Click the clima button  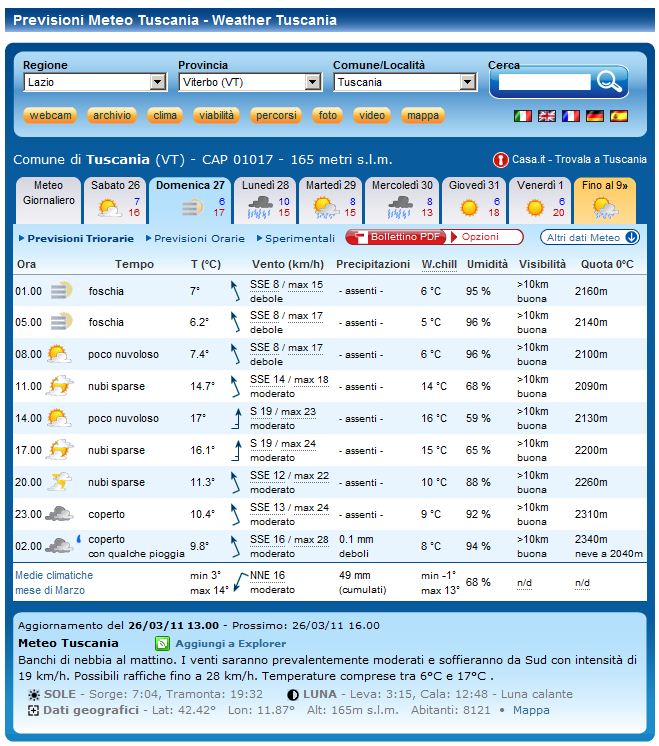165,116
